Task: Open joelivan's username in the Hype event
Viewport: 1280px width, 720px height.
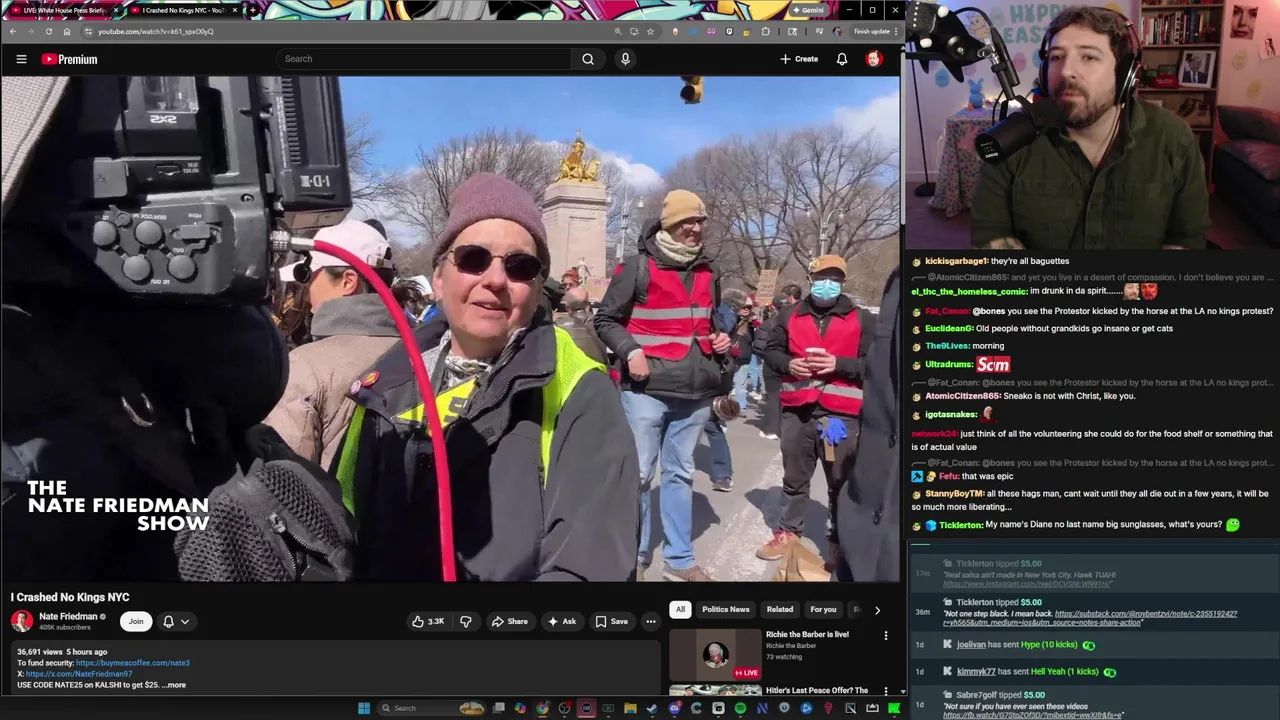Action: point(971,645)
